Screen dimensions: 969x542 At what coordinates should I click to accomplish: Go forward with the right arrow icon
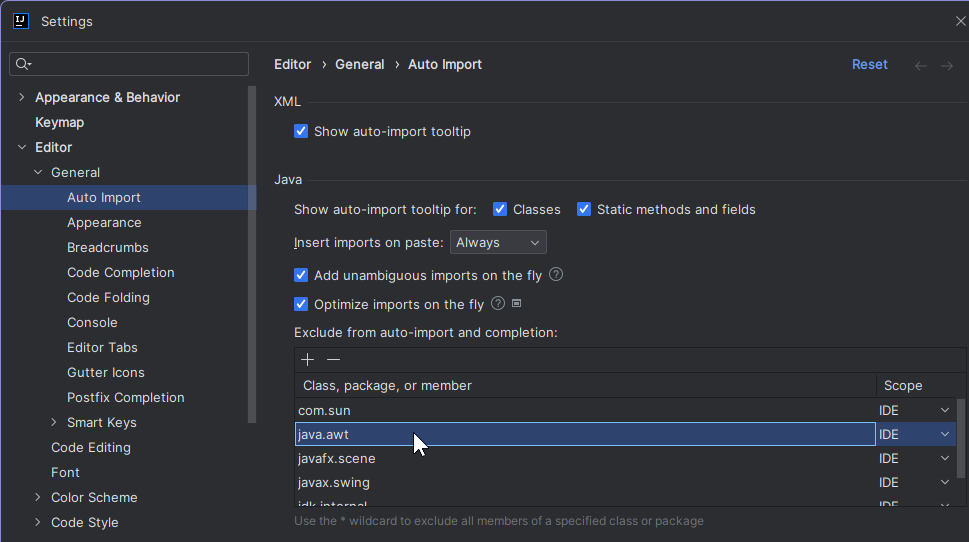coord(947,66)
